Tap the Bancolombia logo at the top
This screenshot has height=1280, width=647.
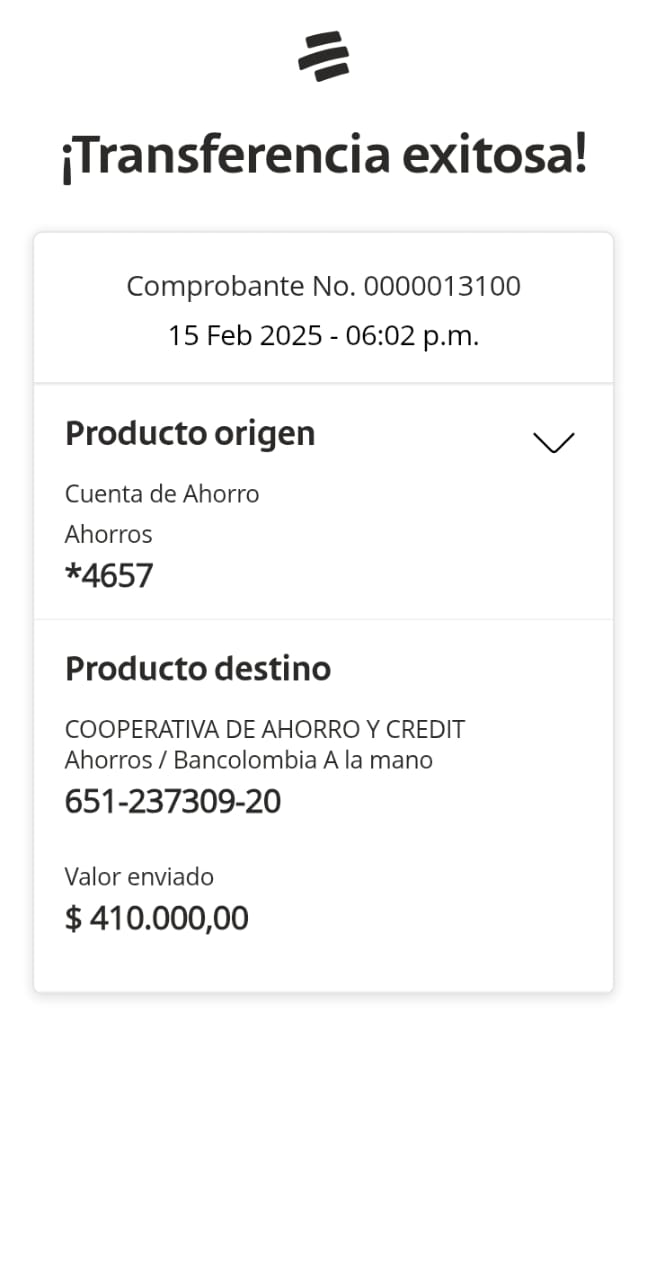coord(323,56)
